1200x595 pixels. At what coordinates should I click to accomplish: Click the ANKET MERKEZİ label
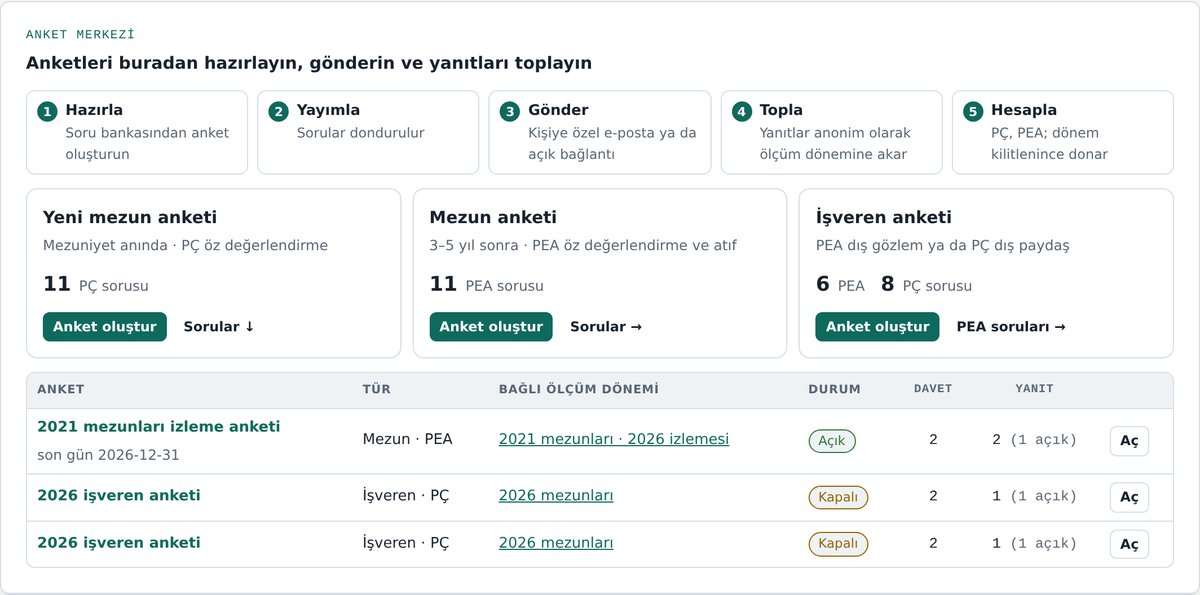click(80, 34)
